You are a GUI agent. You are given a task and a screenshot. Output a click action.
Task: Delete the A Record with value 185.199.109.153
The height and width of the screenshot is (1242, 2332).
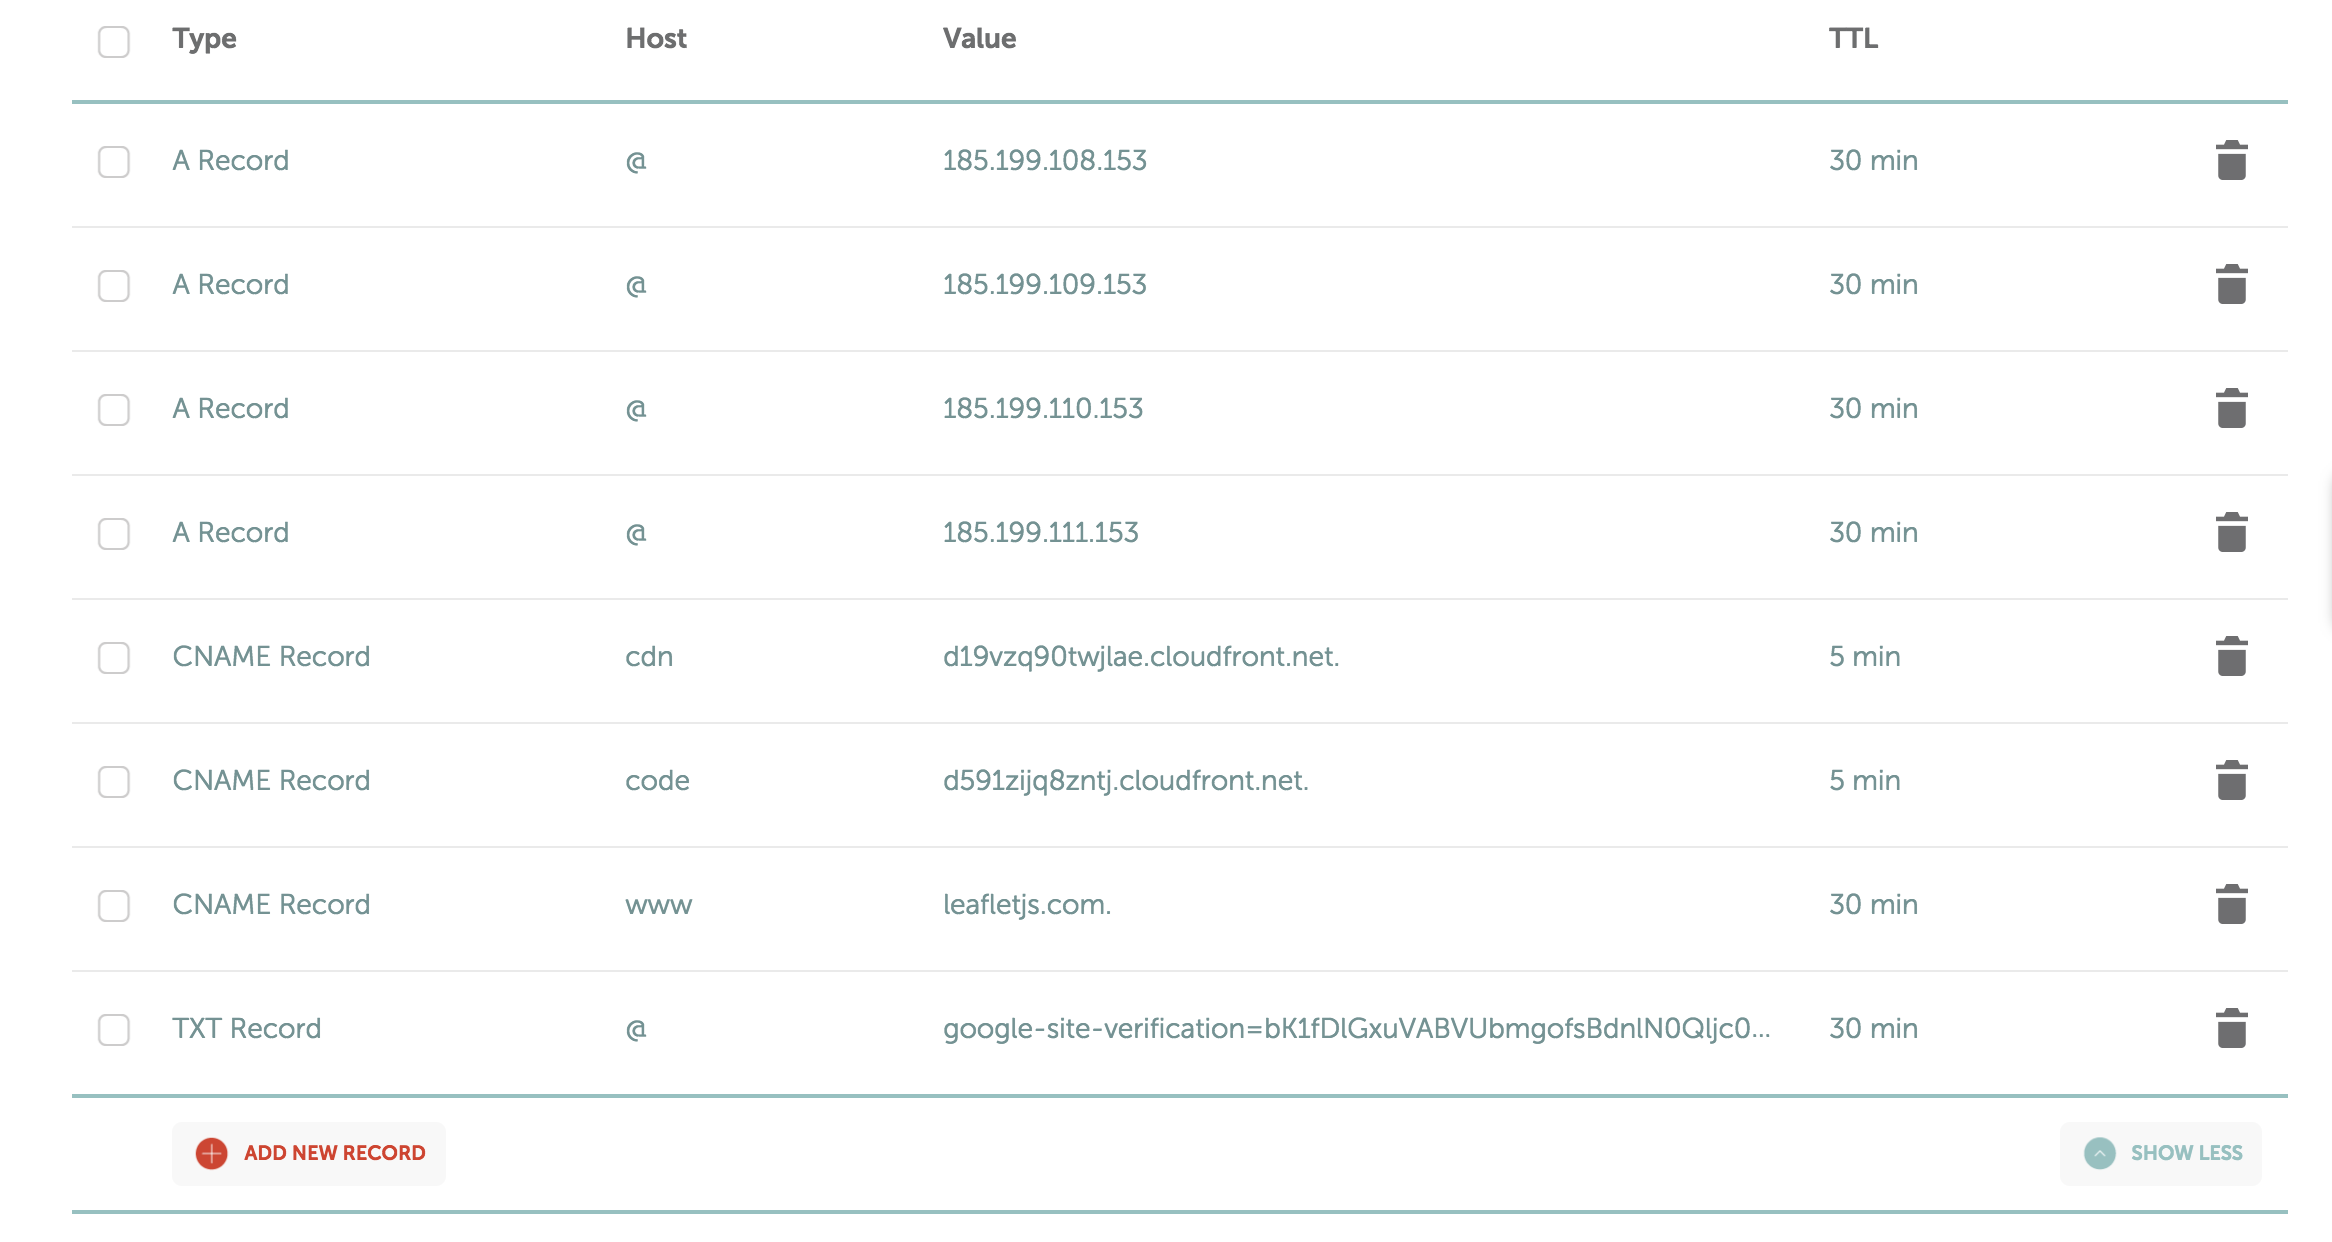[2230, 284]
